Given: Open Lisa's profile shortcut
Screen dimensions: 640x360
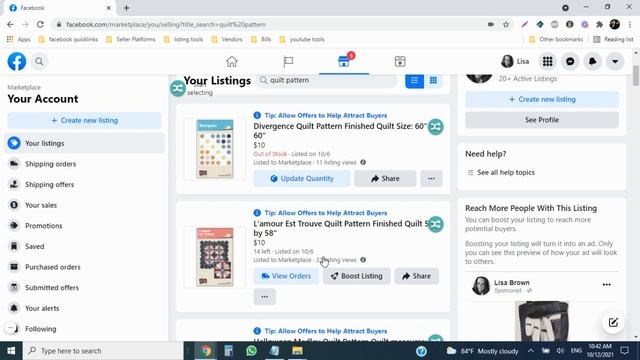Looking at the screenshot, I should pyautogui.click(x=515, y=62).
